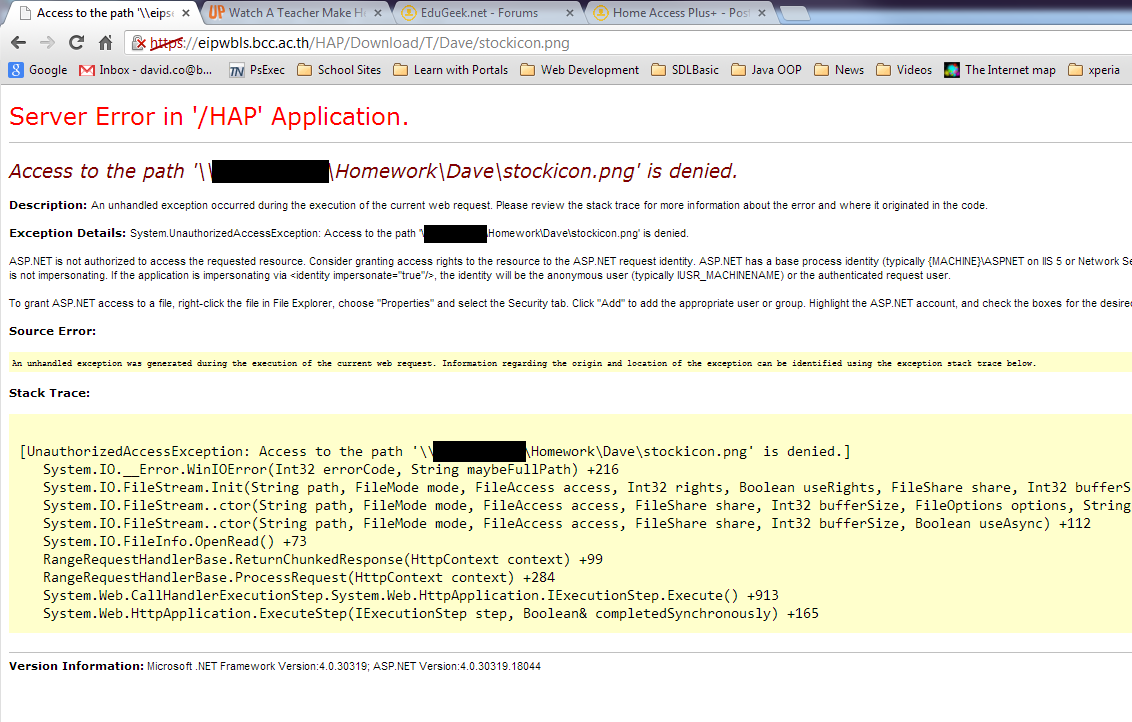
Task: Open the Java OOP bookmark folder
Action: [766, 70]
